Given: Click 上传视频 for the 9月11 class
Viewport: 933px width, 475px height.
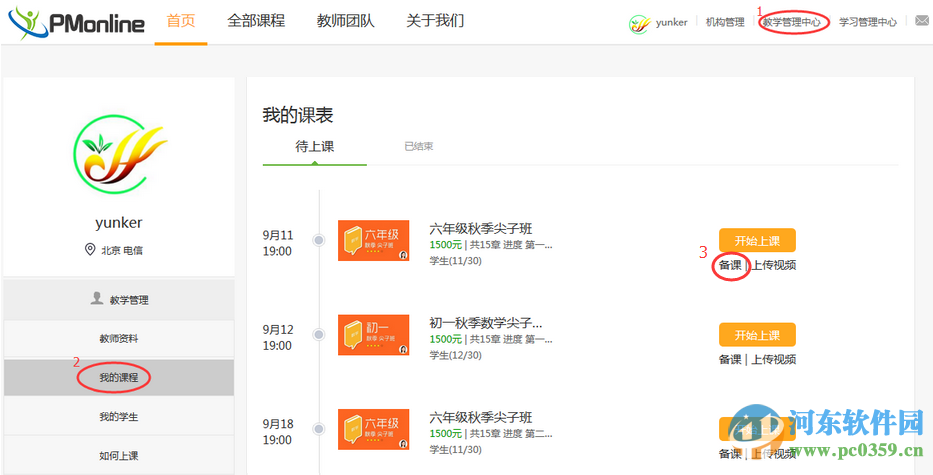Looking at the screenshot, I should [x=774, y=265].
